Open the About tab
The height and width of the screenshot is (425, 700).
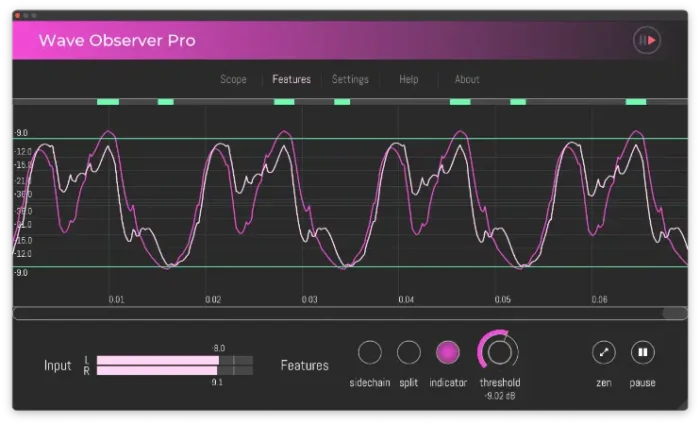[467, 79]
